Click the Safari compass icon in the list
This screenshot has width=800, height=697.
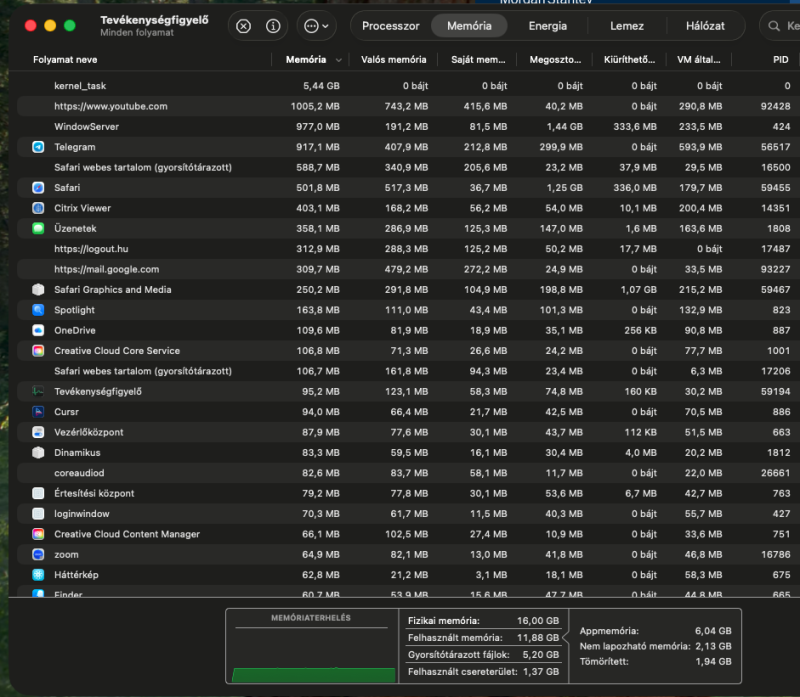point(38,188)
